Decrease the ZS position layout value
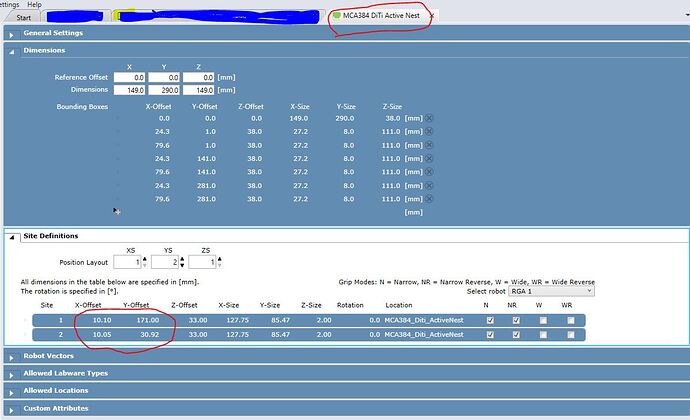Screen dimensions: 690x420 220,265
